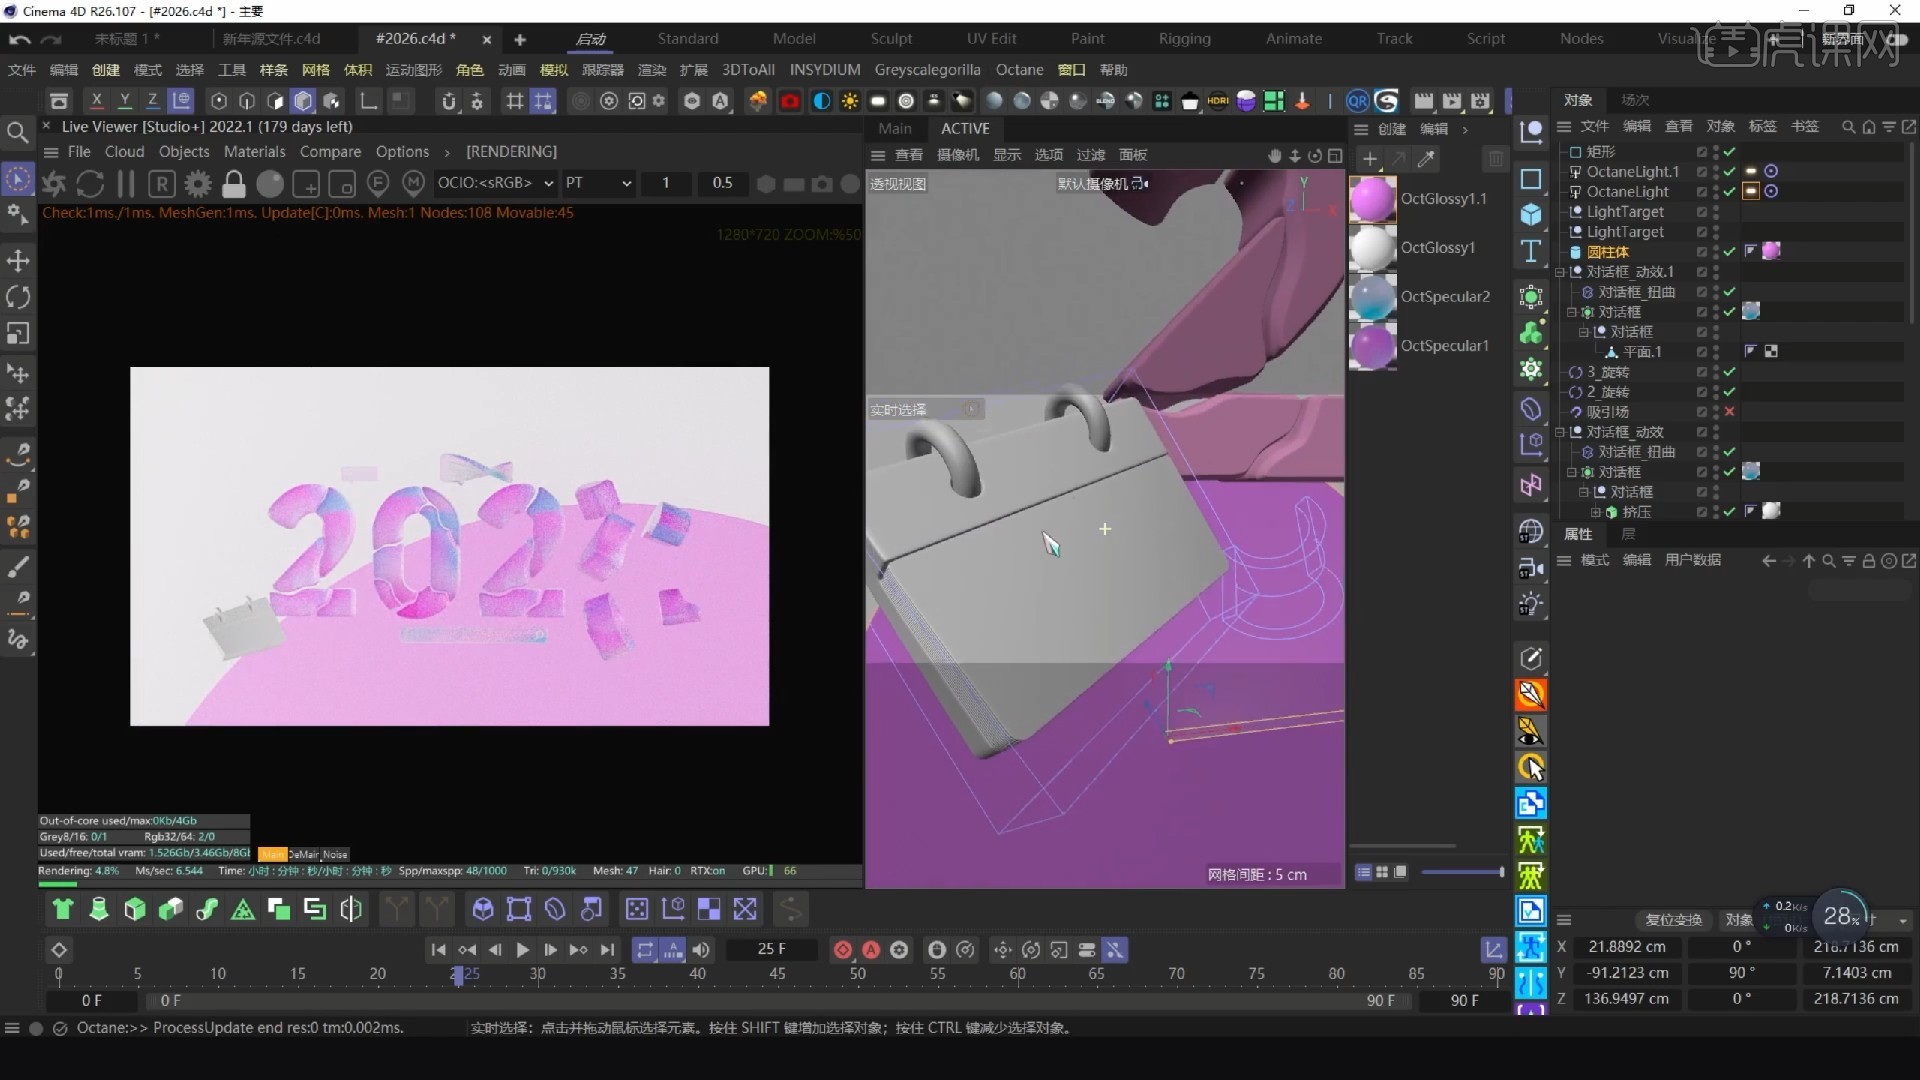Select the OctaneLight.1 object
The height and width of the screenshot is (1080, 1920).
[1633, 172]
